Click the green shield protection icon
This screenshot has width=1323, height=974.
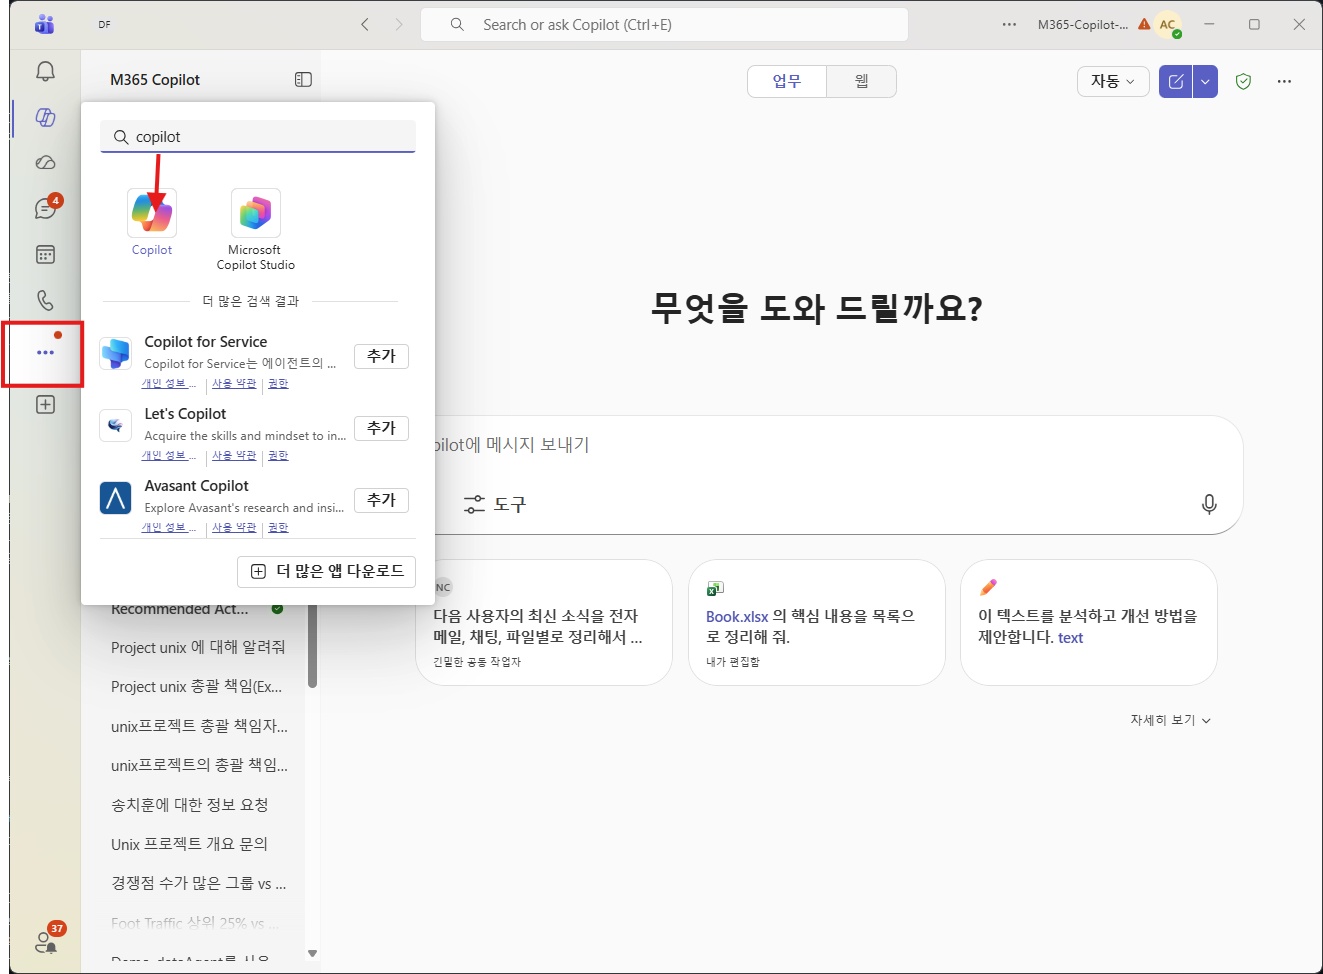[x=1243, y=81]
